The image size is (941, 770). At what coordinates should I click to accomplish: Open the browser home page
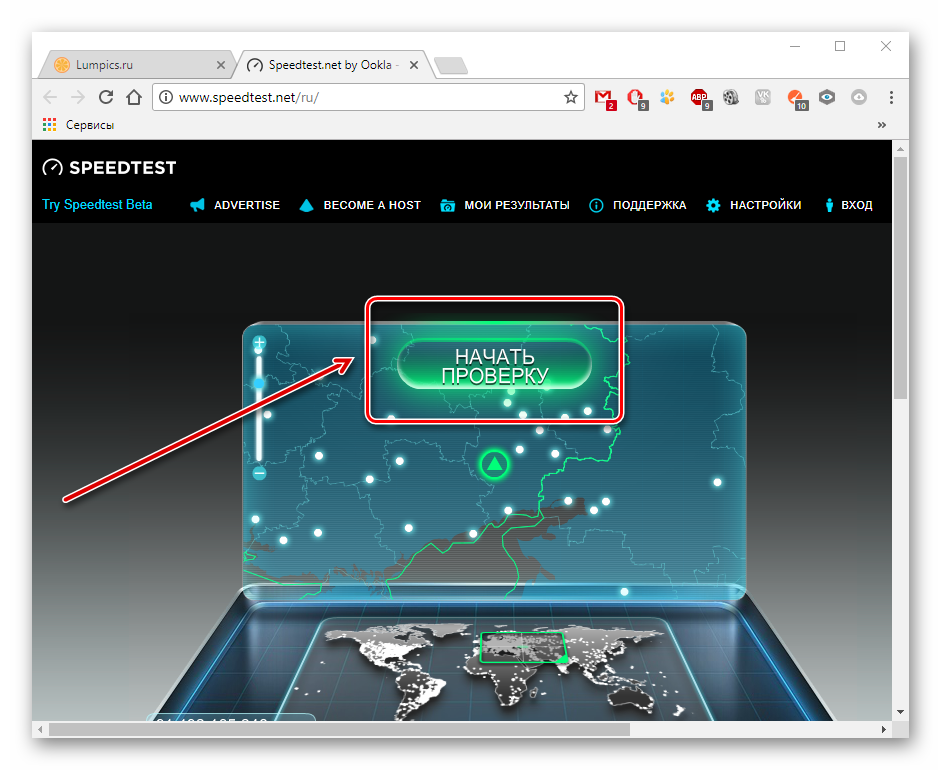click(134, 97)
